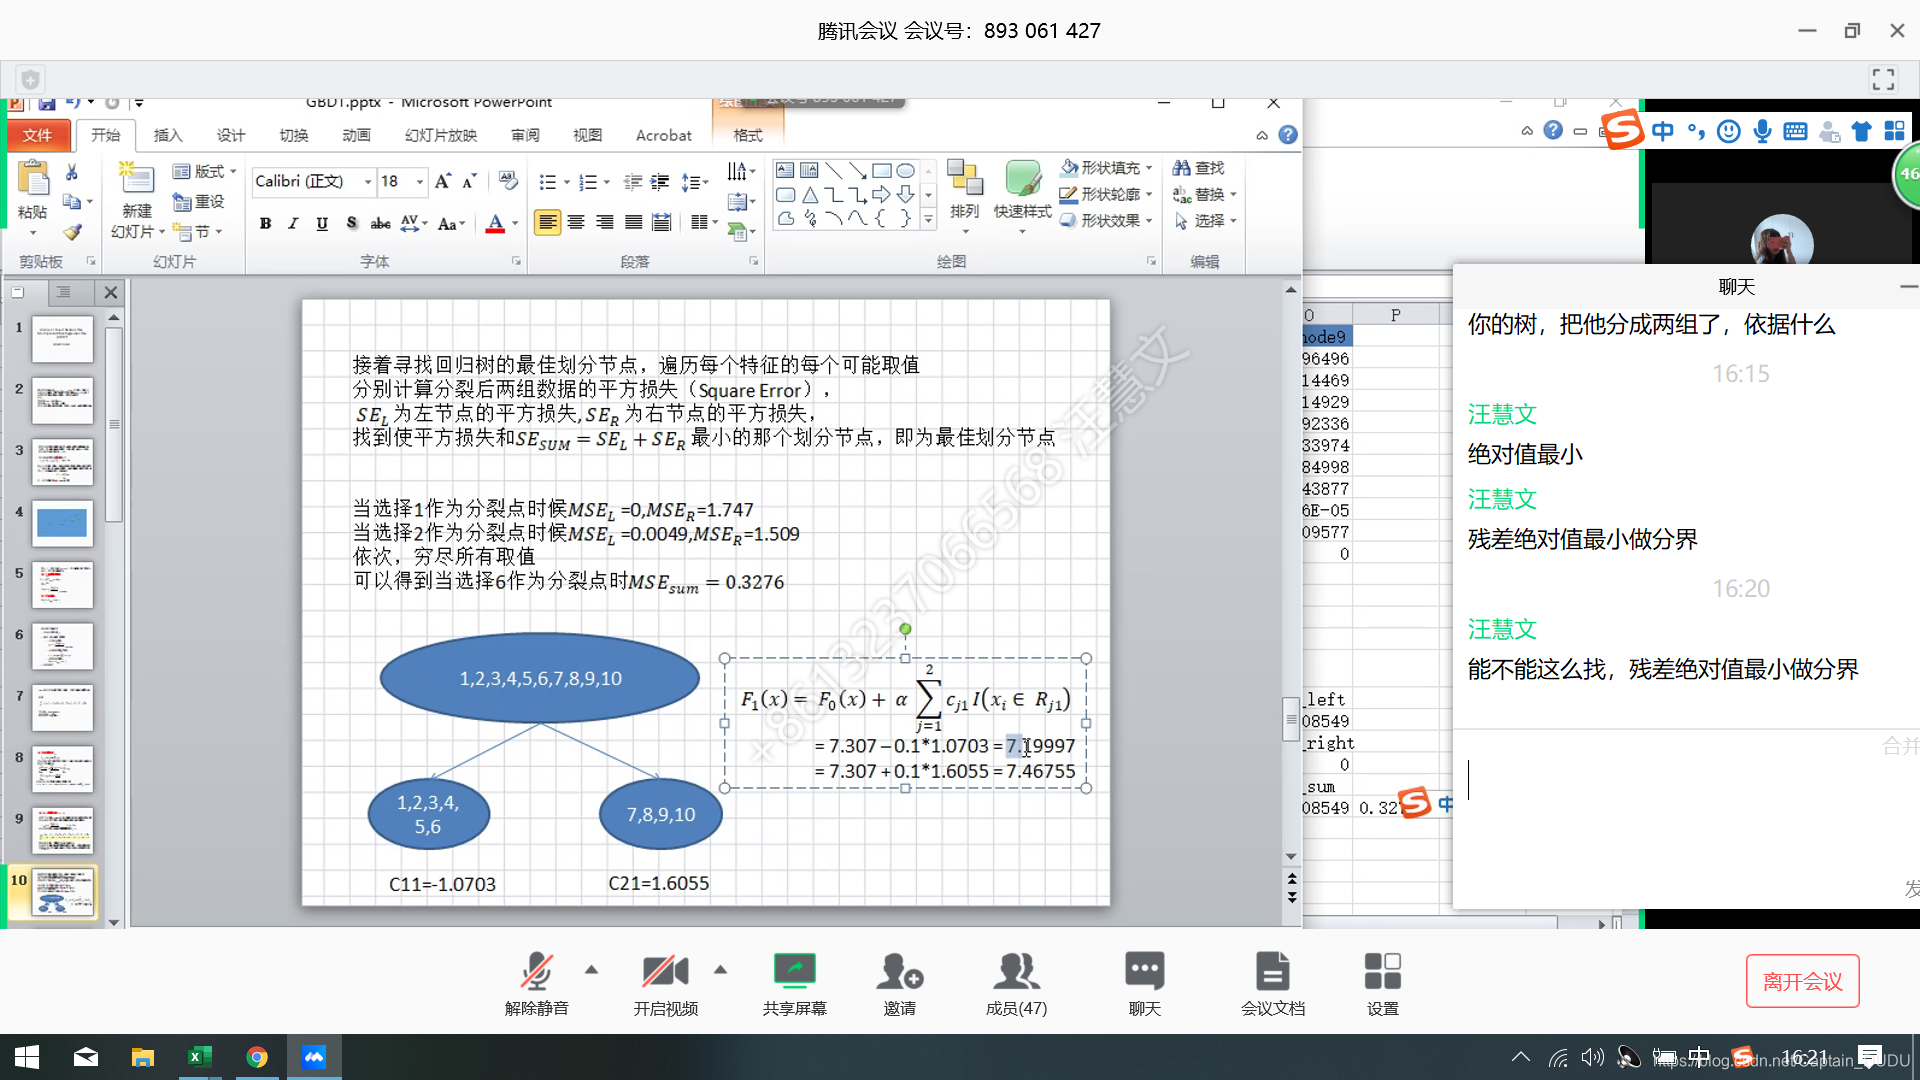Image resolution: width=1920 pixels, height=1080 pixels.
Task: Click the Find button in ribbon
Action: pyautogui.click(x=1199, y=168)
